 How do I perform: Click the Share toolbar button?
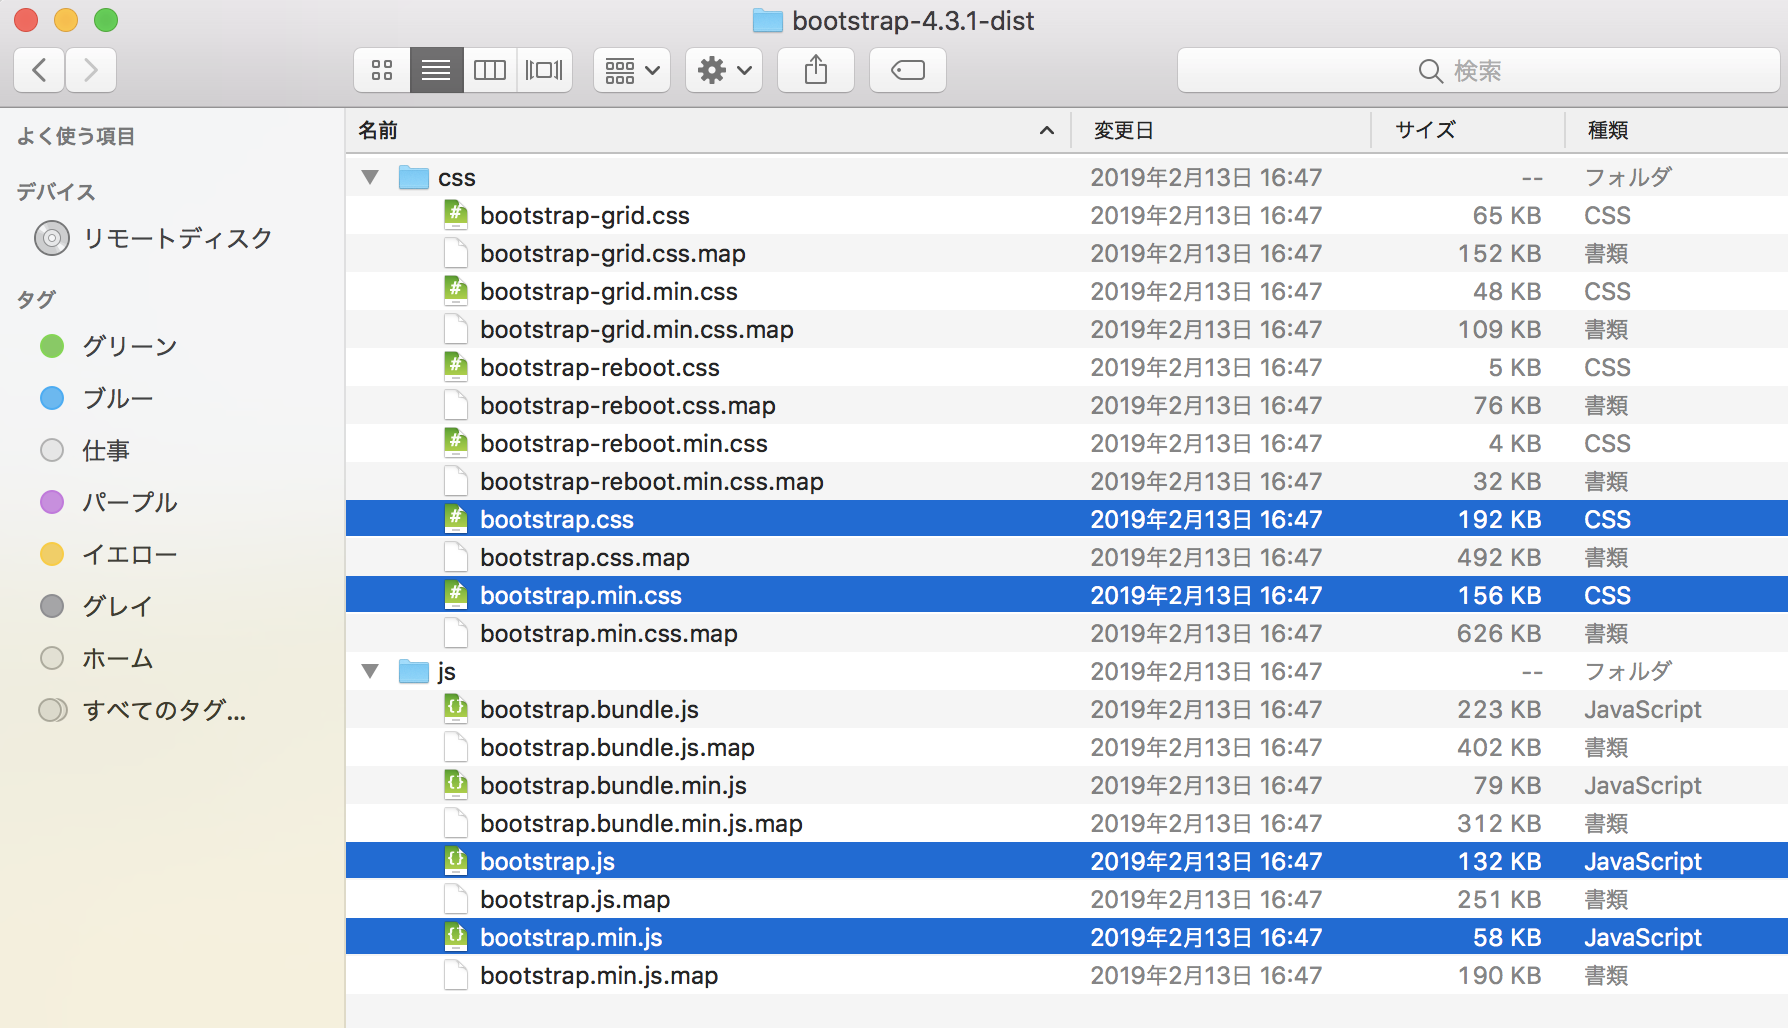pos(816,70)
